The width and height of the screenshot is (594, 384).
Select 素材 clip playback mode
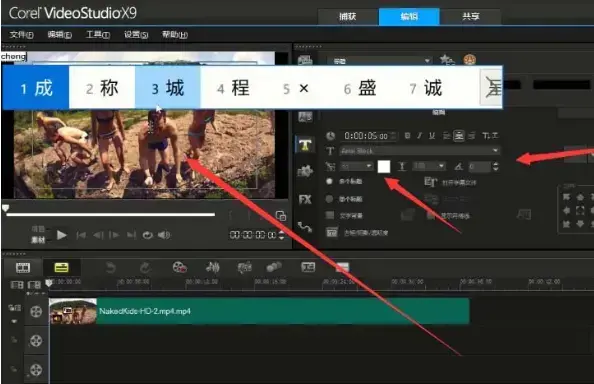(x=38, y=240)
